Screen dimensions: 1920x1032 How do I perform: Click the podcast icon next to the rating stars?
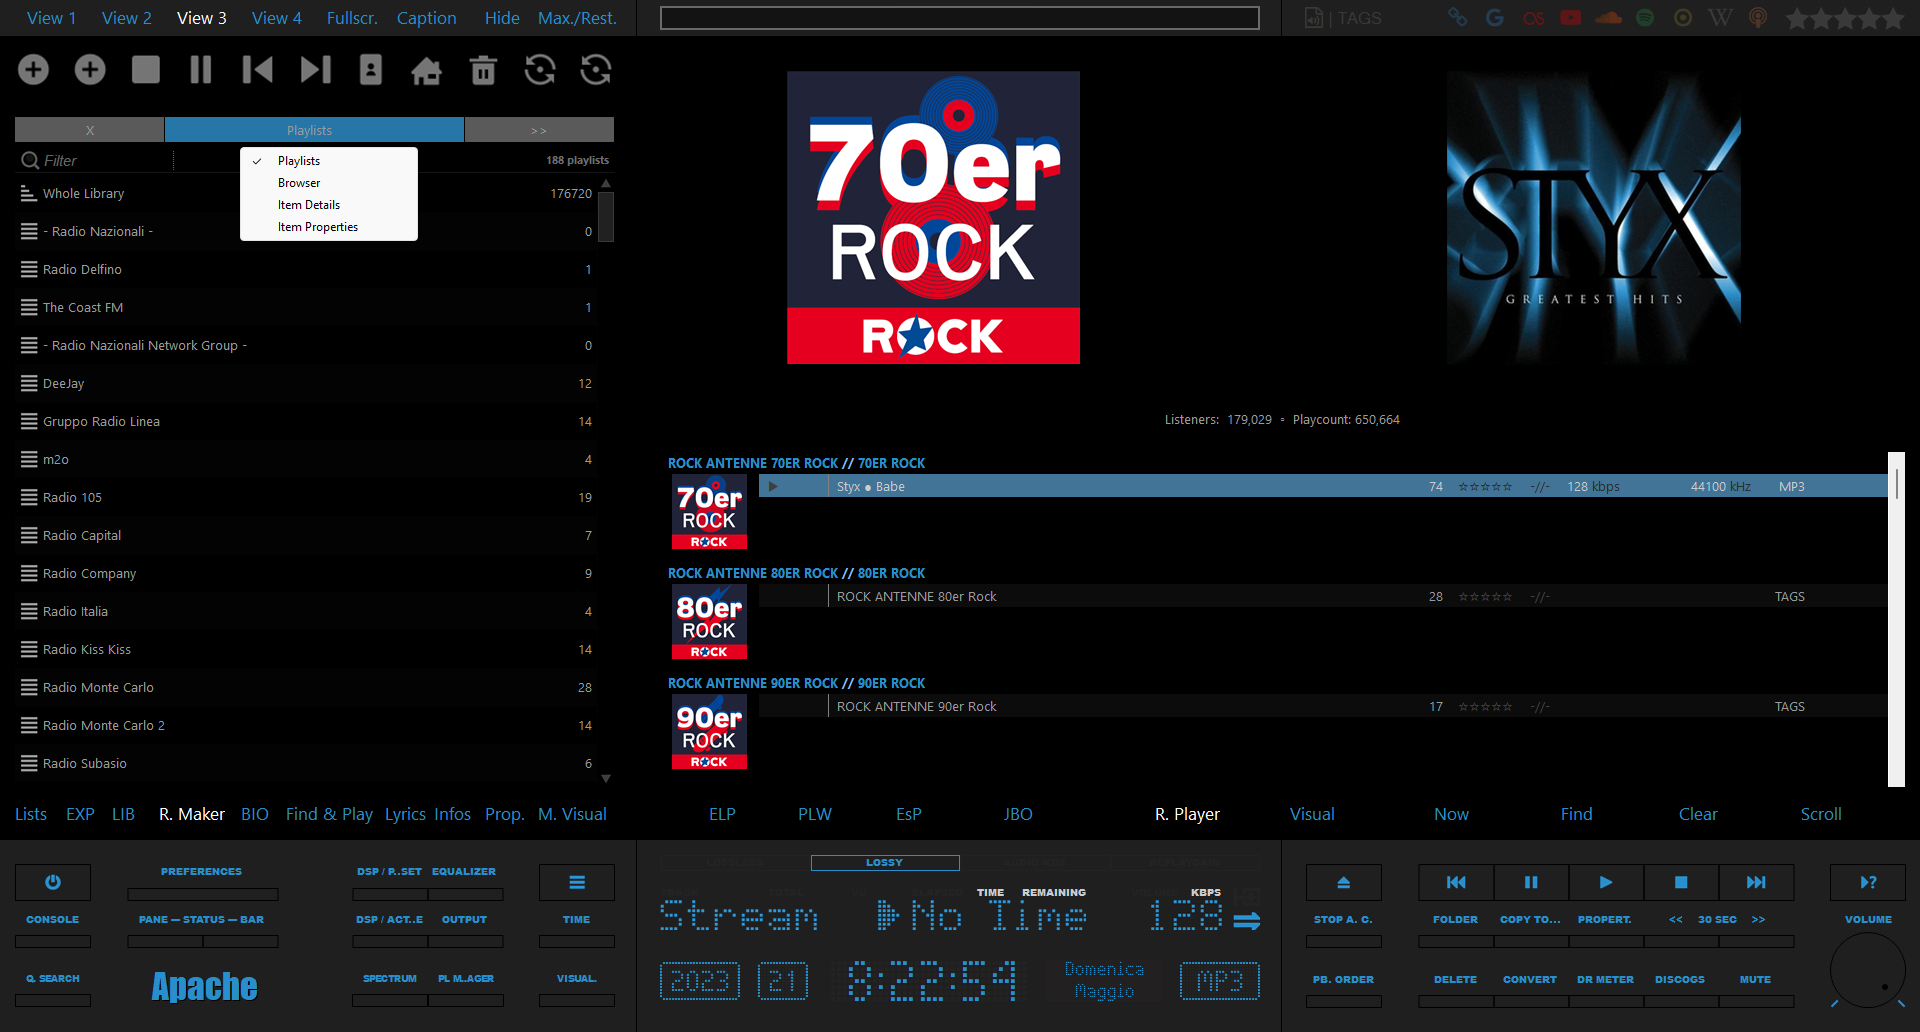point(1758,18)
